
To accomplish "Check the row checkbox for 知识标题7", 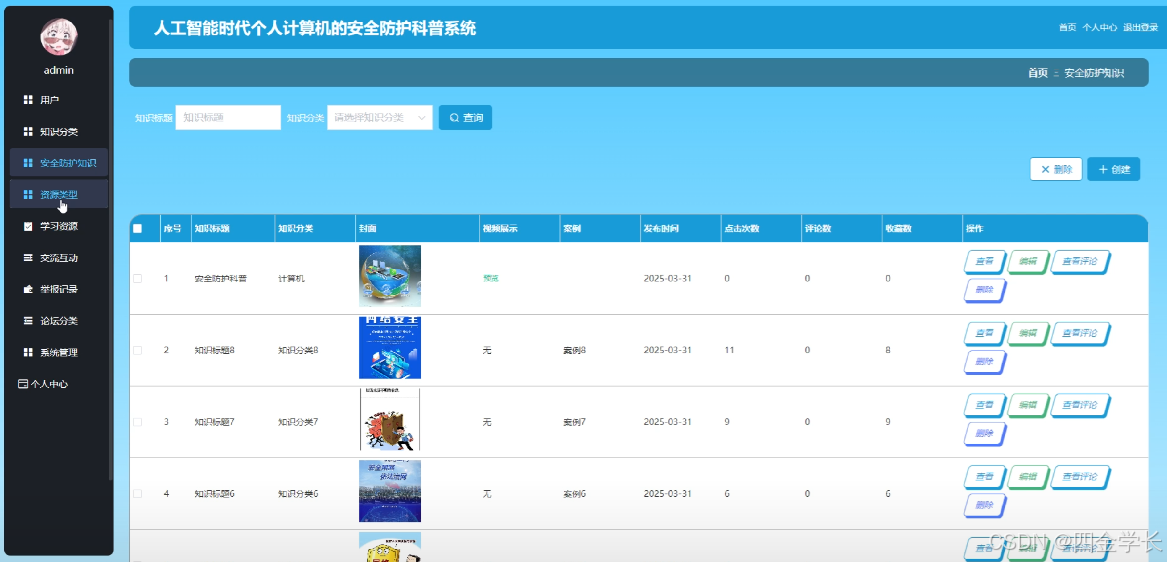I will [x=137, y=422].
